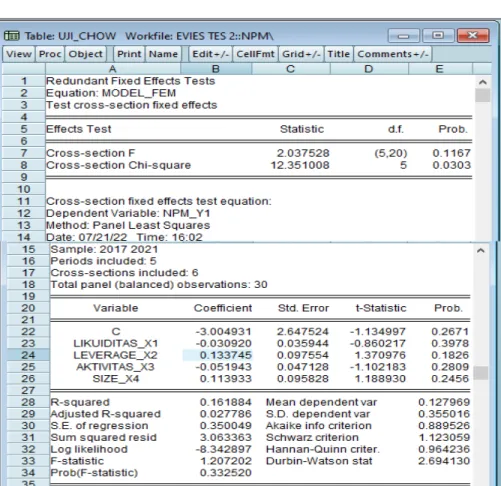Click Prob. value 0.0303

(x=452, y=165)
